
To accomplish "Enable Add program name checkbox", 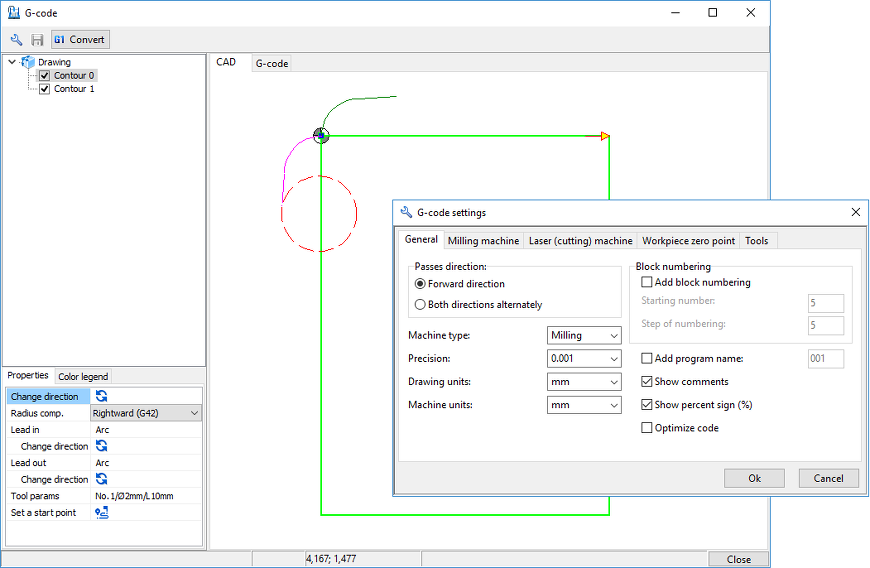I will (x=646, y=358).
